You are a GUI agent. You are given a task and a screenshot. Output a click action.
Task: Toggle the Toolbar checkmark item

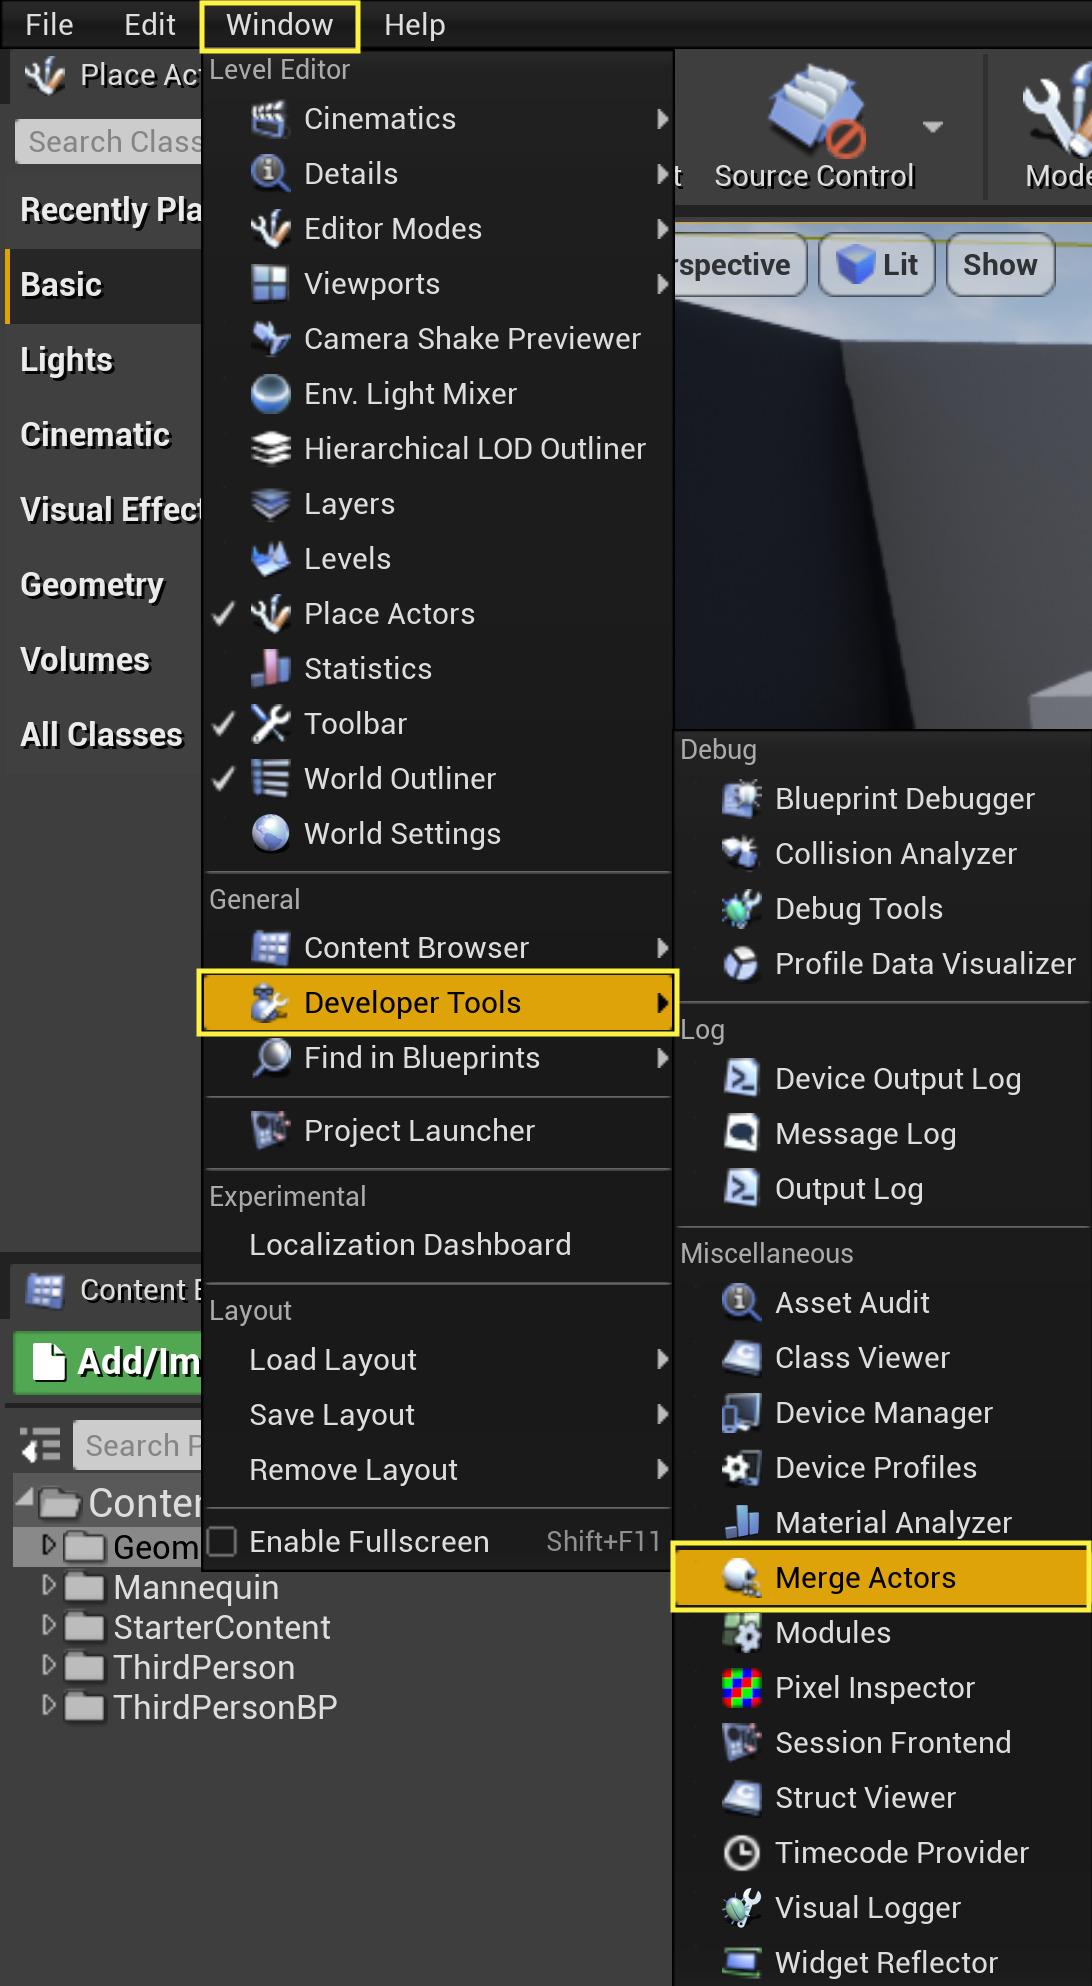[x=438, y=724]
